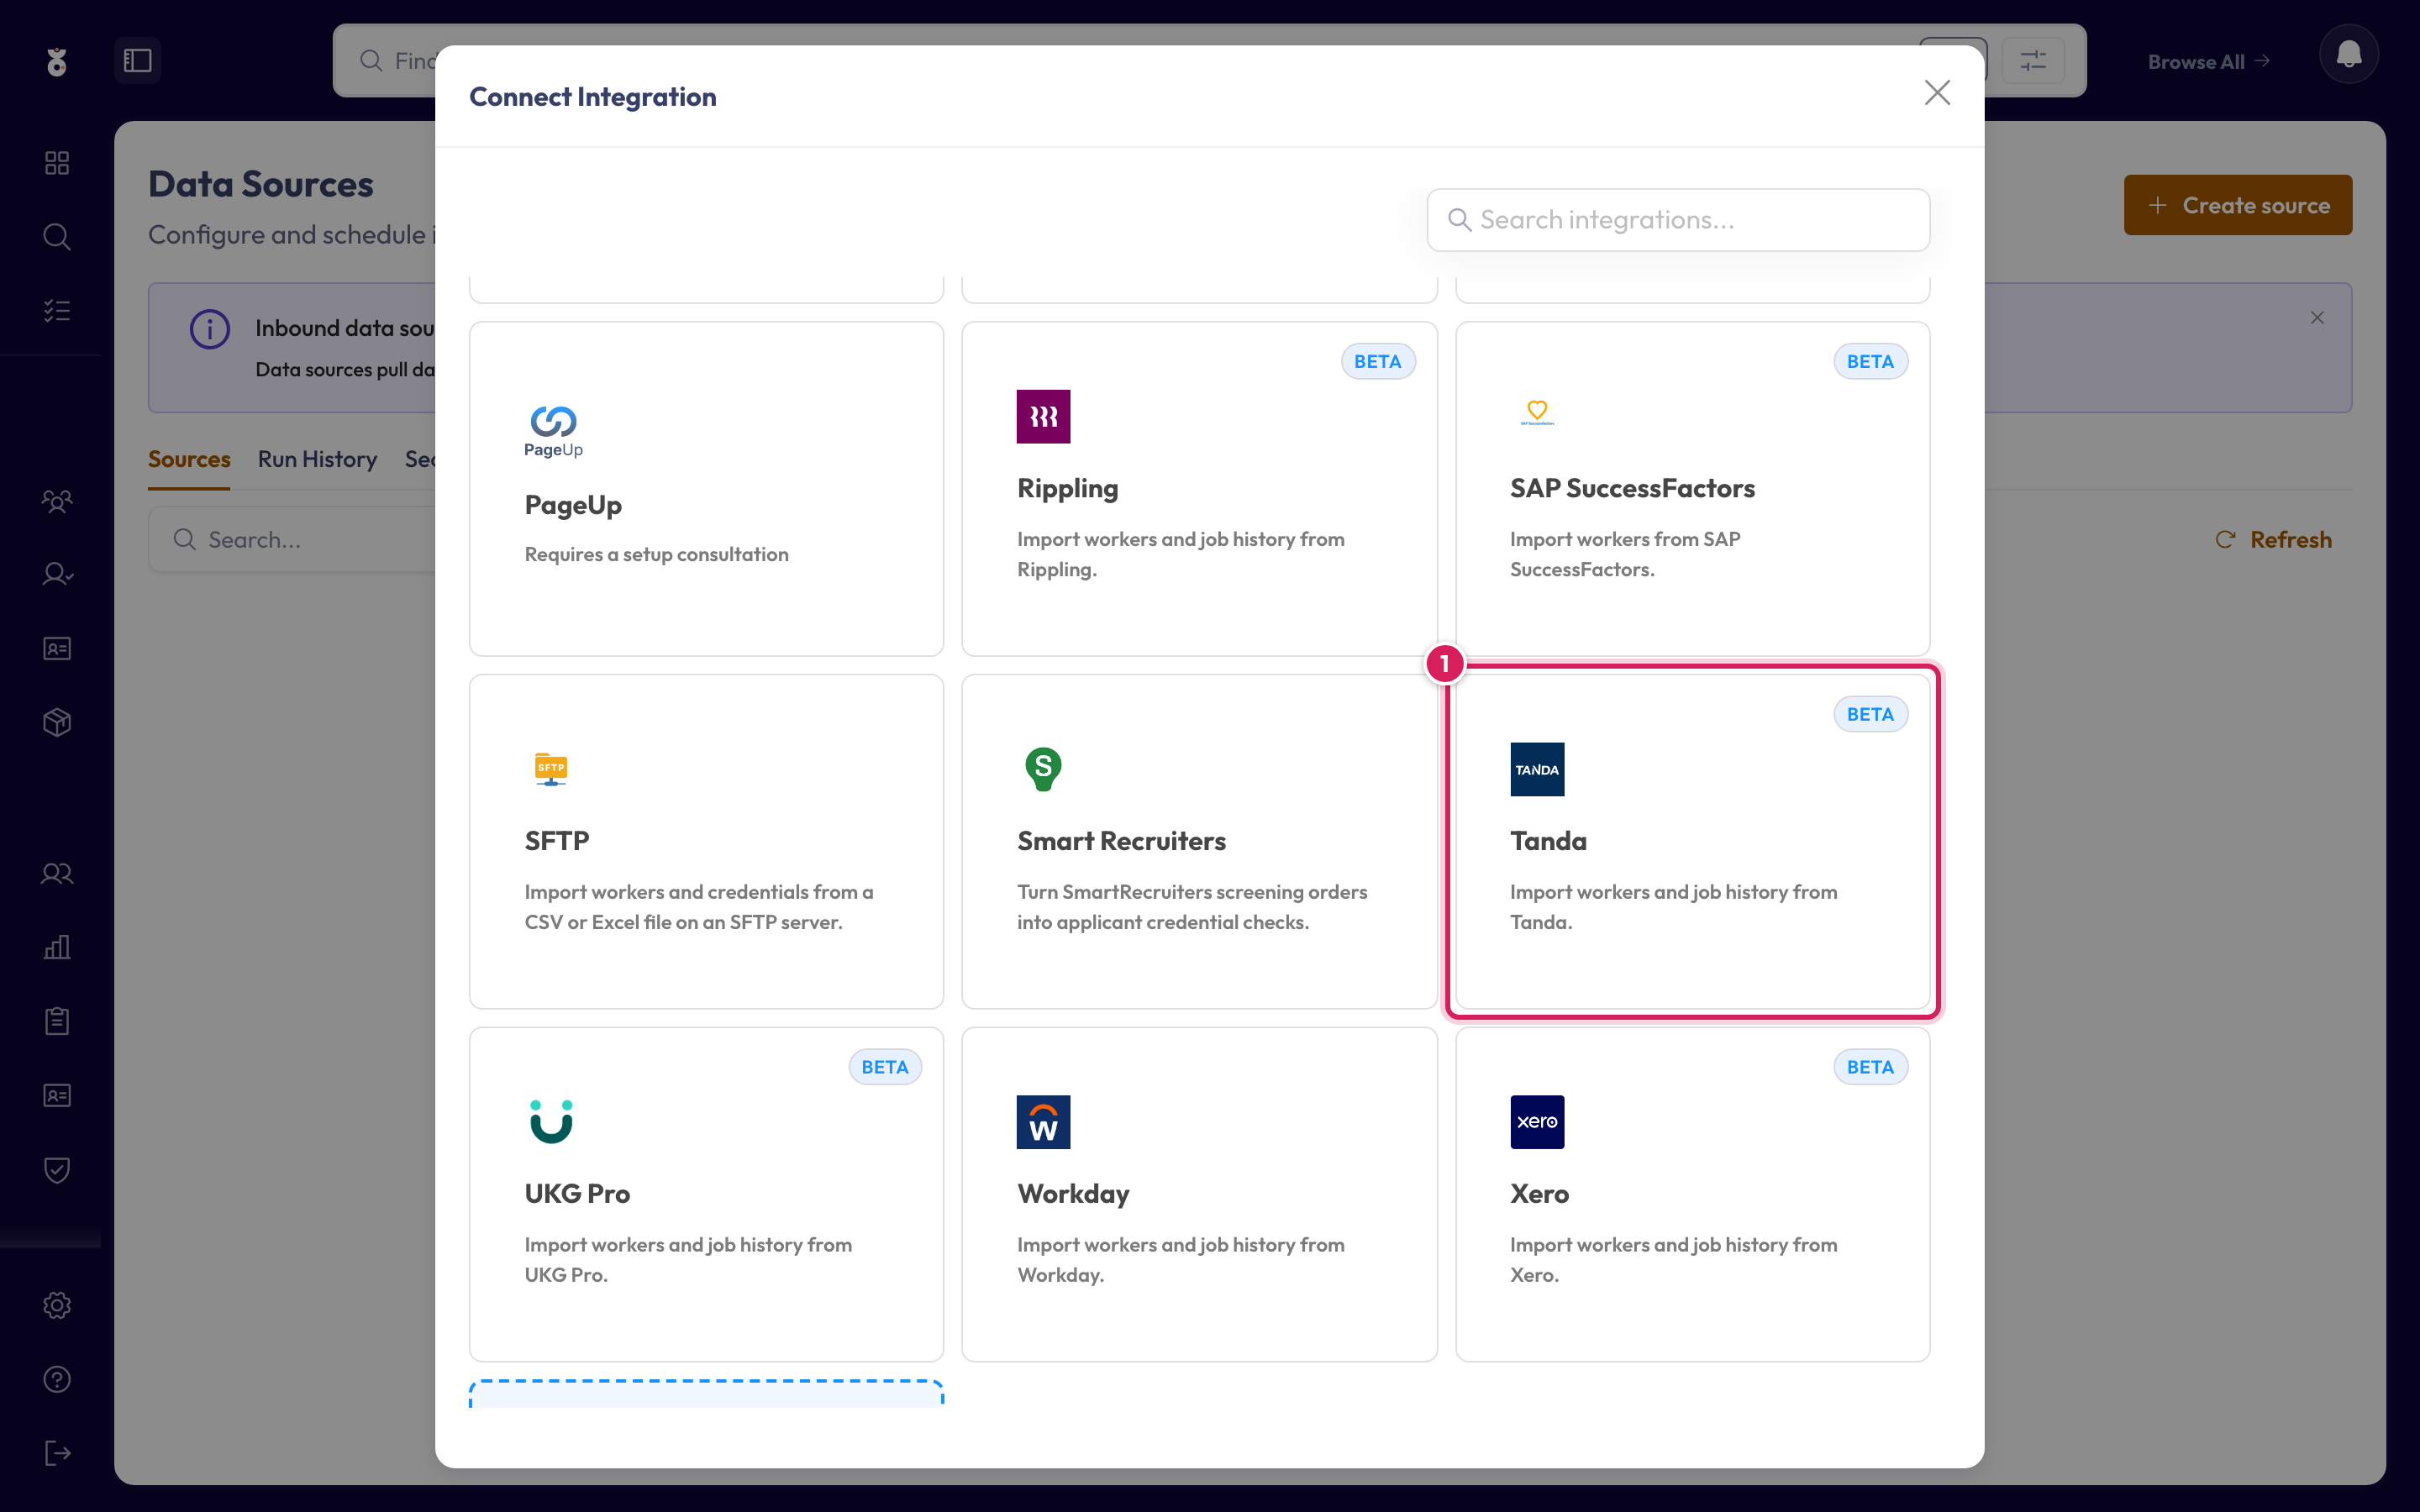
Task: Select the Xero integration title
Action: pyautogui.click(x=1539, y=1194)
